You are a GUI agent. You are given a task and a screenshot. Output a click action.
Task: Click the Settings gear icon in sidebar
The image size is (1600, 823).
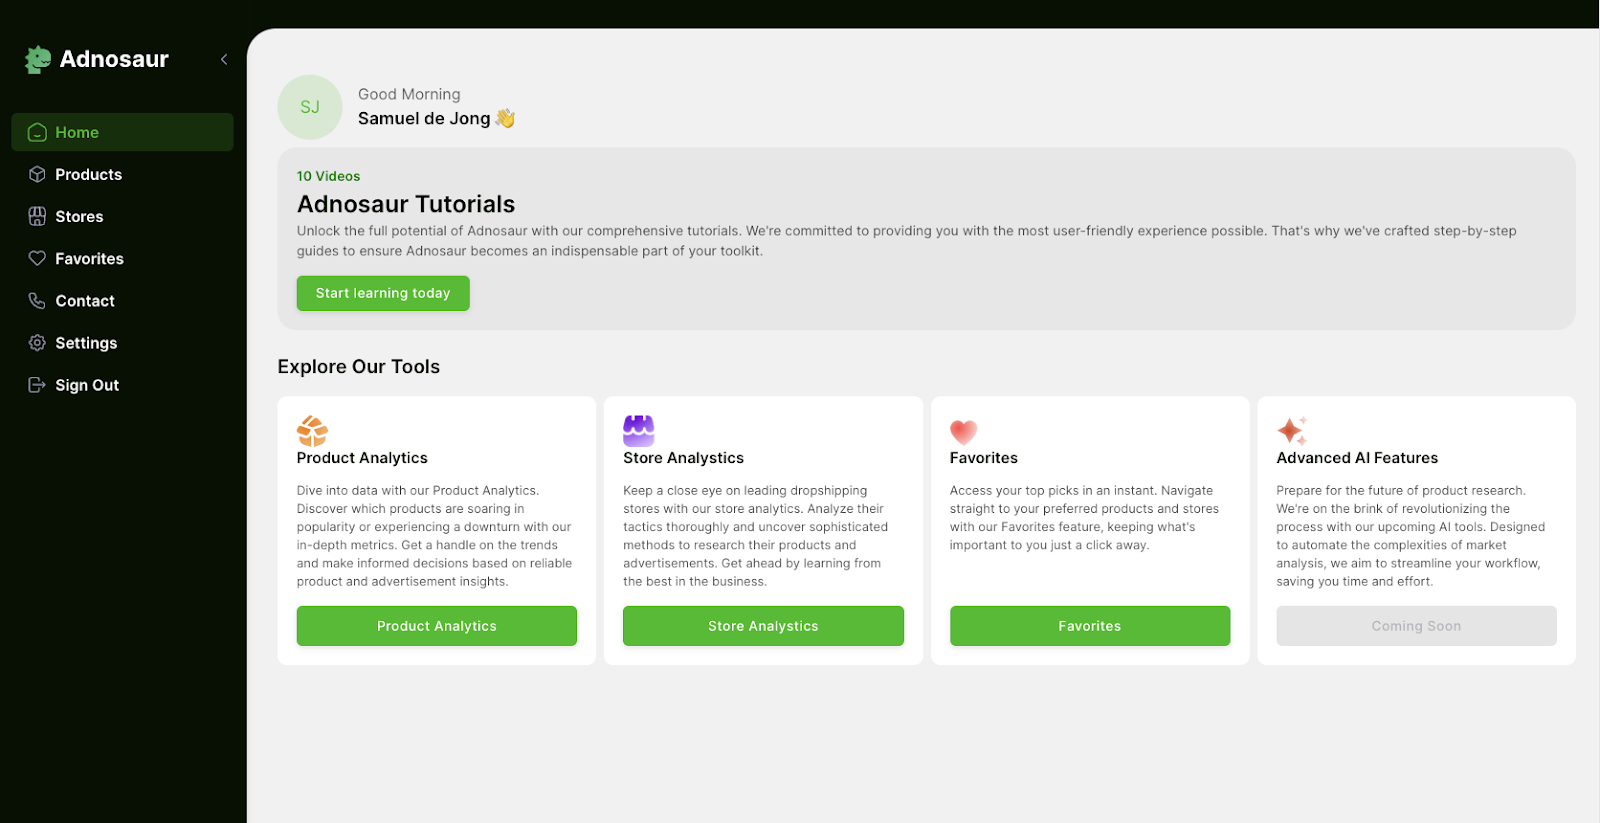37,342
